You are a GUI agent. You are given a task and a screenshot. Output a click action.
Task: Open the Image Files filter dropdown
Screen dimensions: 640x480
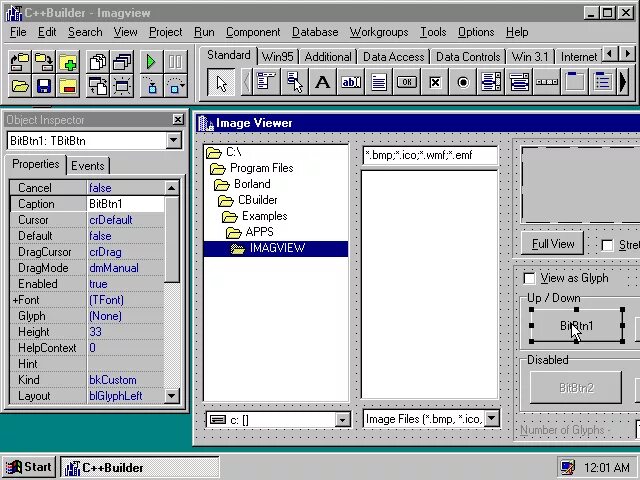click(492, 419)
